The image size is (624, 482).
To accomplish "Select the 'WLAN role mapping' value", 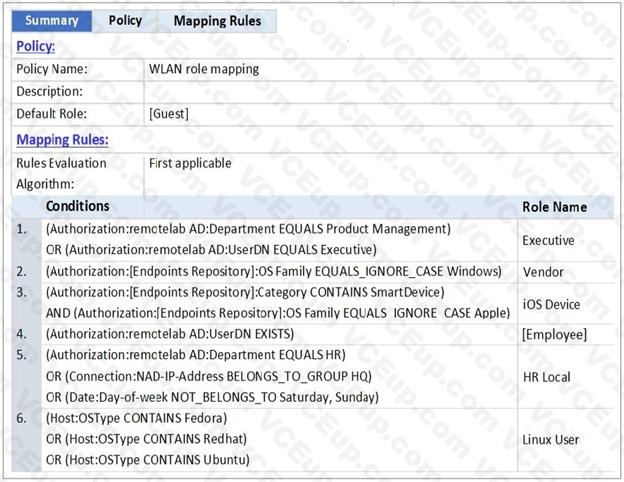I will pos(204,69).
